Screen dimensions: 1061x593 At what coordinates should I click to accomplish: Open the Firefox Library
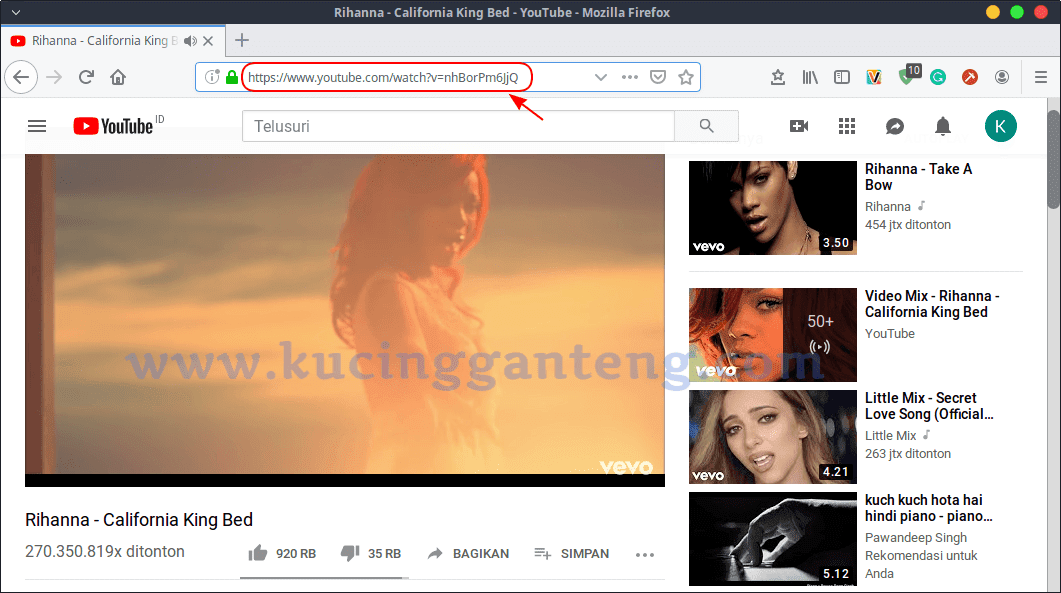click(x=810, y=77)
